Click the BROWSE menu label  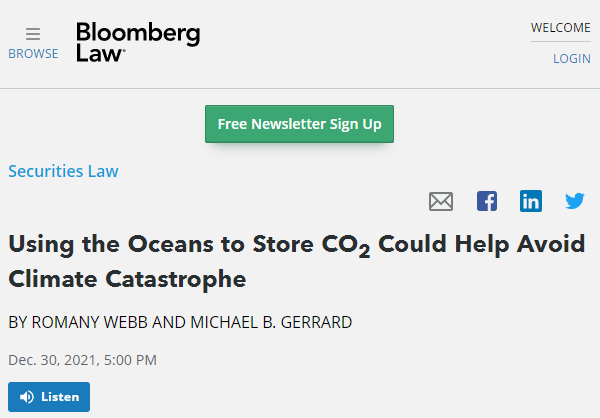tap(33, 54)
